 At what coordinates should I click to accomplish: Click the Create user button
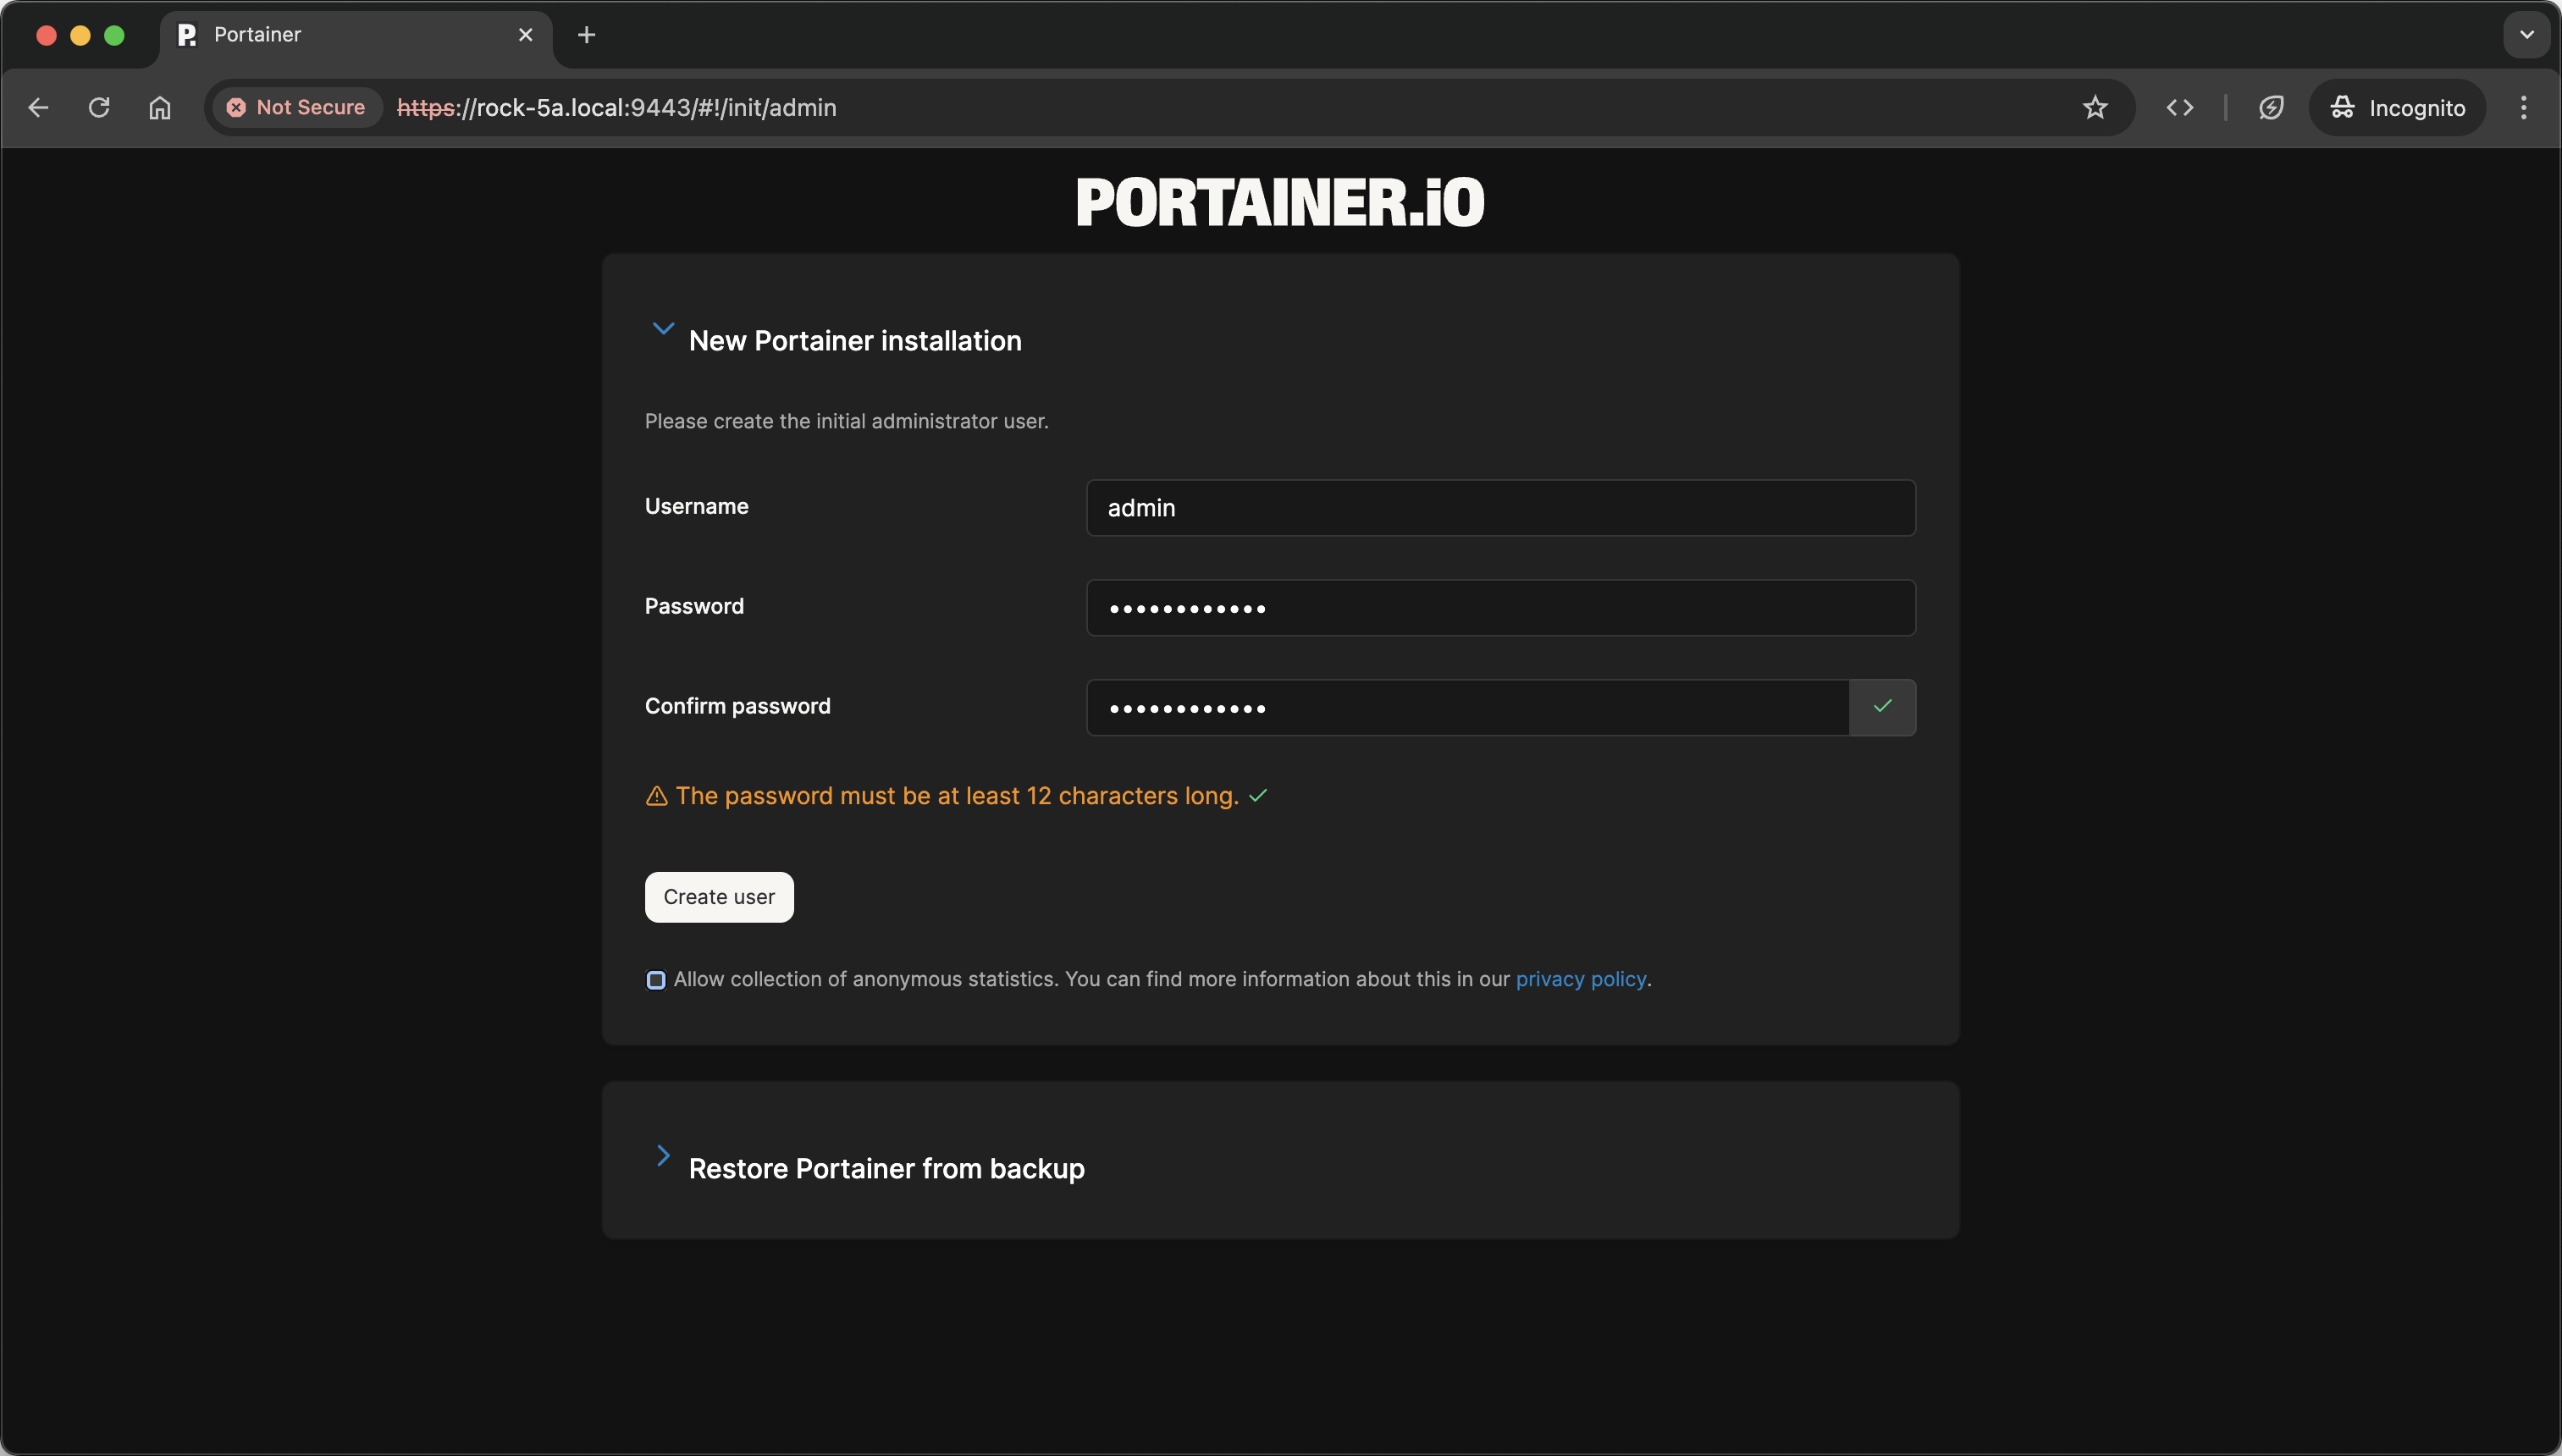718,896
